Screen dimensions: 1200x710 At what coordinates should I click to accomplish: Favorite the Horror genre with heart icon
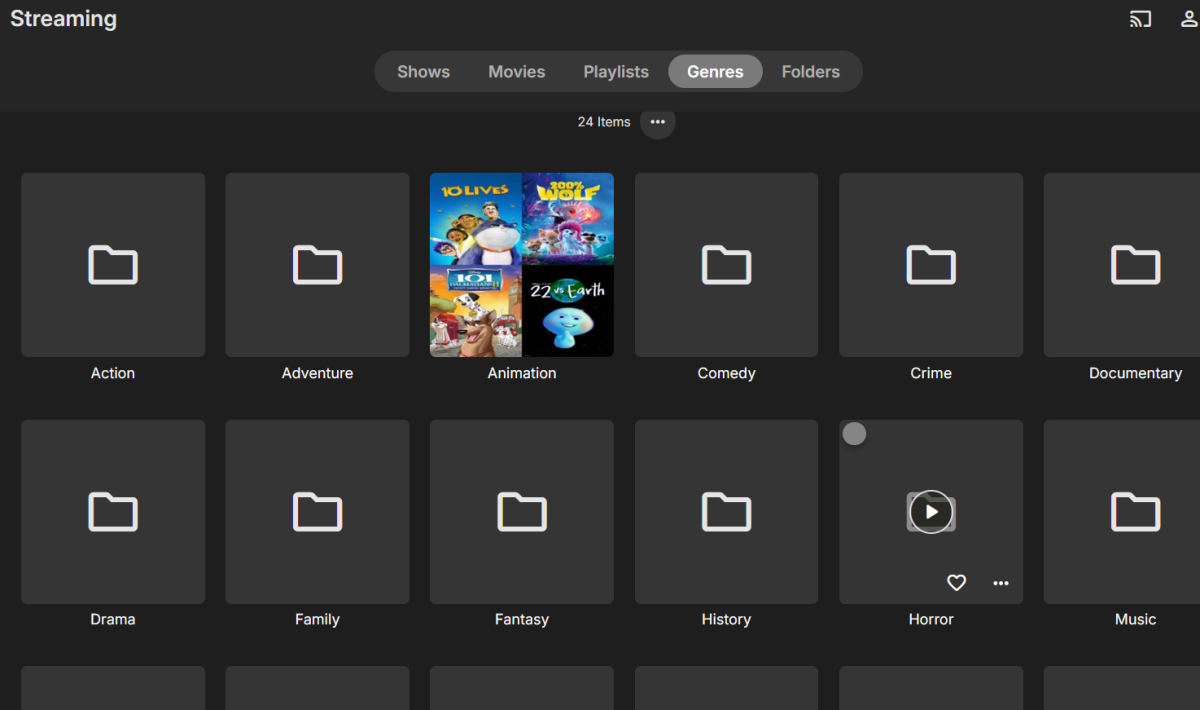pyautogui.click(x=956, y=583)
